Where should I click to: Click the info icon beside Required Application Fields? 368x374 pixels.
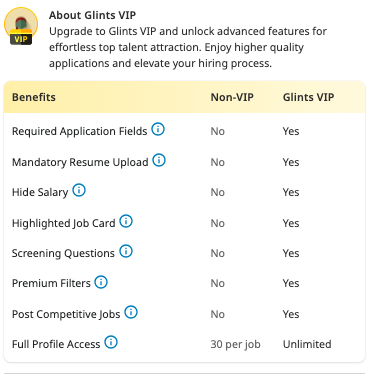pyautogui.click(x=158, y=129)
